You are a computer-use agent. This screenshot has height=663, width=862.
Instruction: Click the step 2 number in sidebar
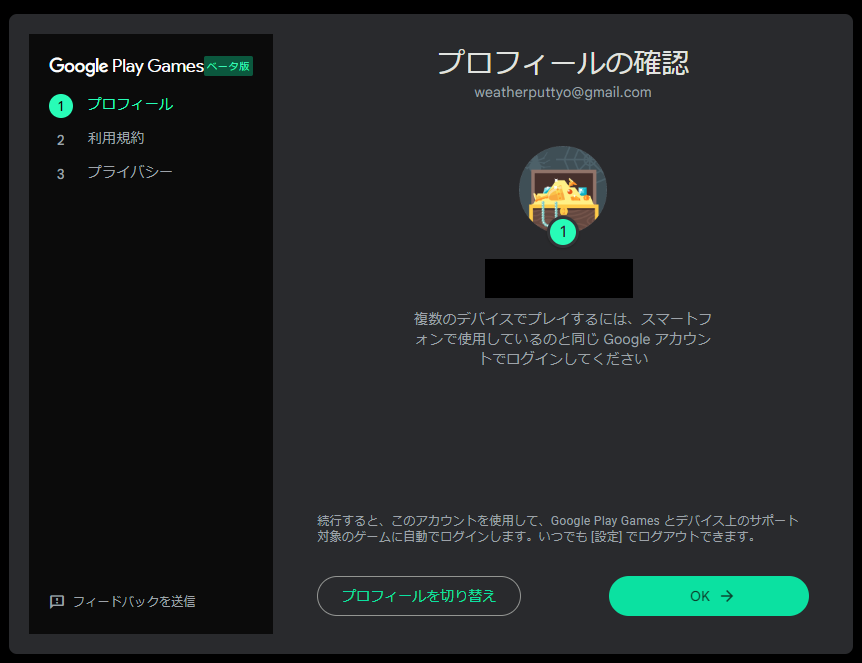(x=60, y=140)
